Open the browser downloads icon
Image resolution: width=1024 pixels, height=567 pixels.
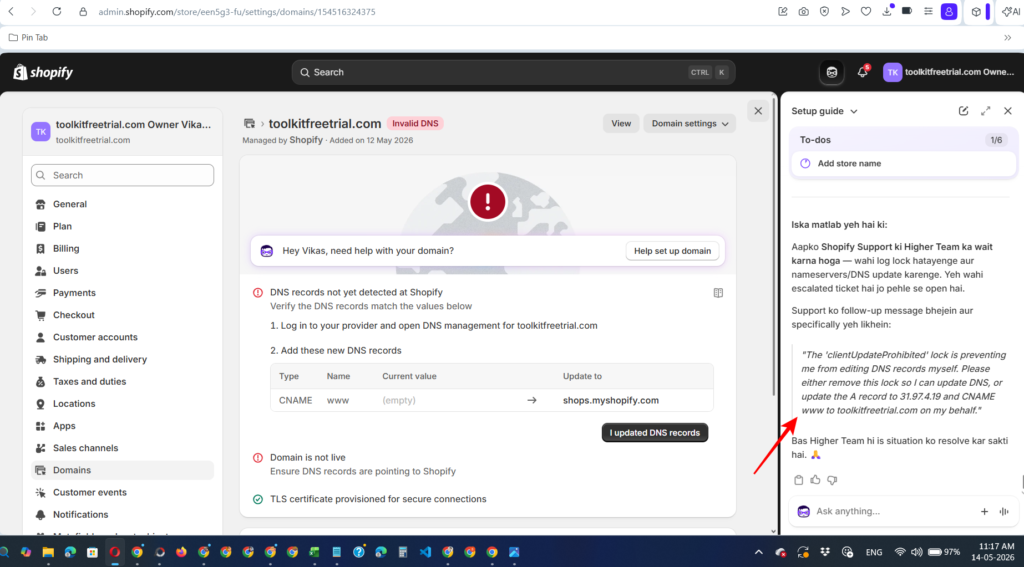tap(887, 11)
